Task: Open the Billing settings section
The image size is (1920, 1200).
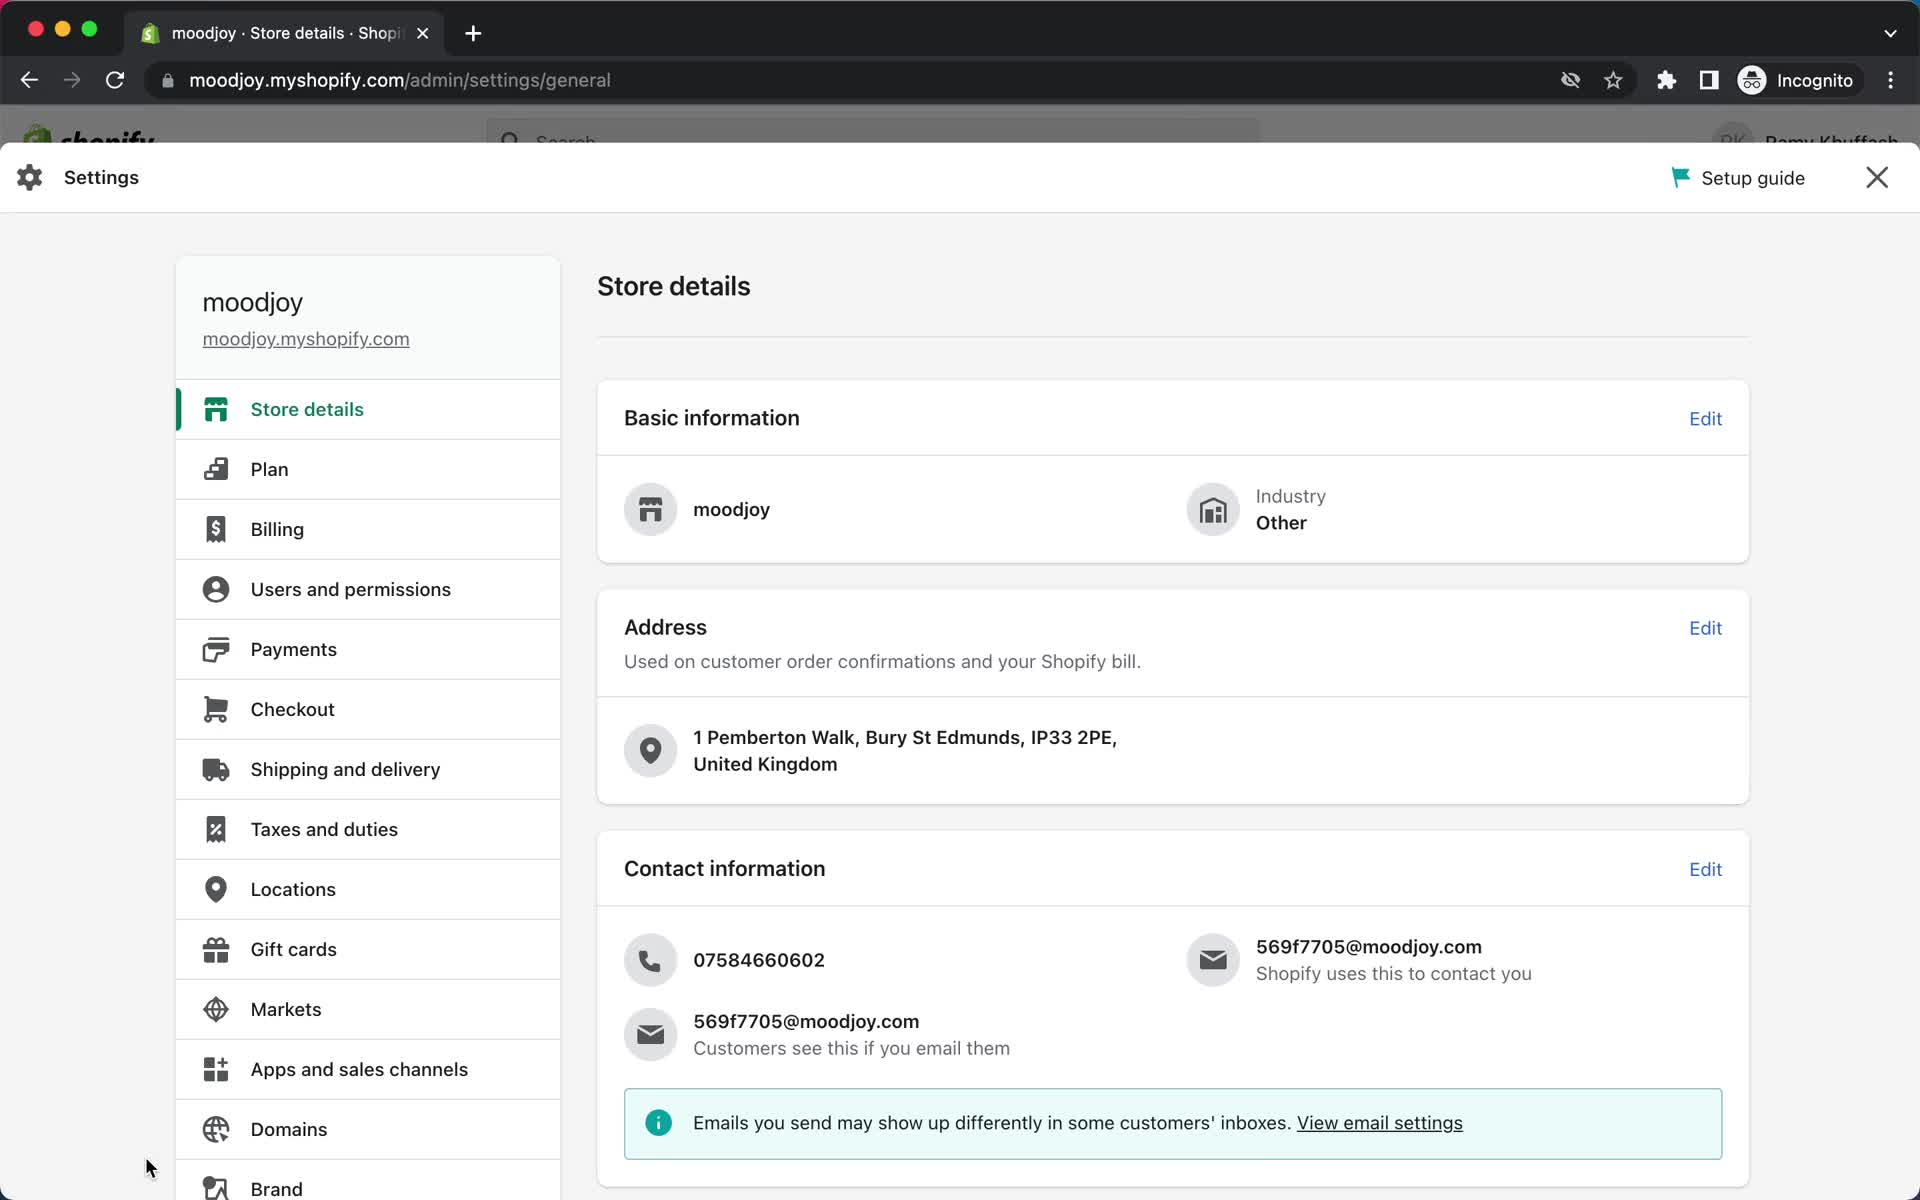Action: [368, 529]
